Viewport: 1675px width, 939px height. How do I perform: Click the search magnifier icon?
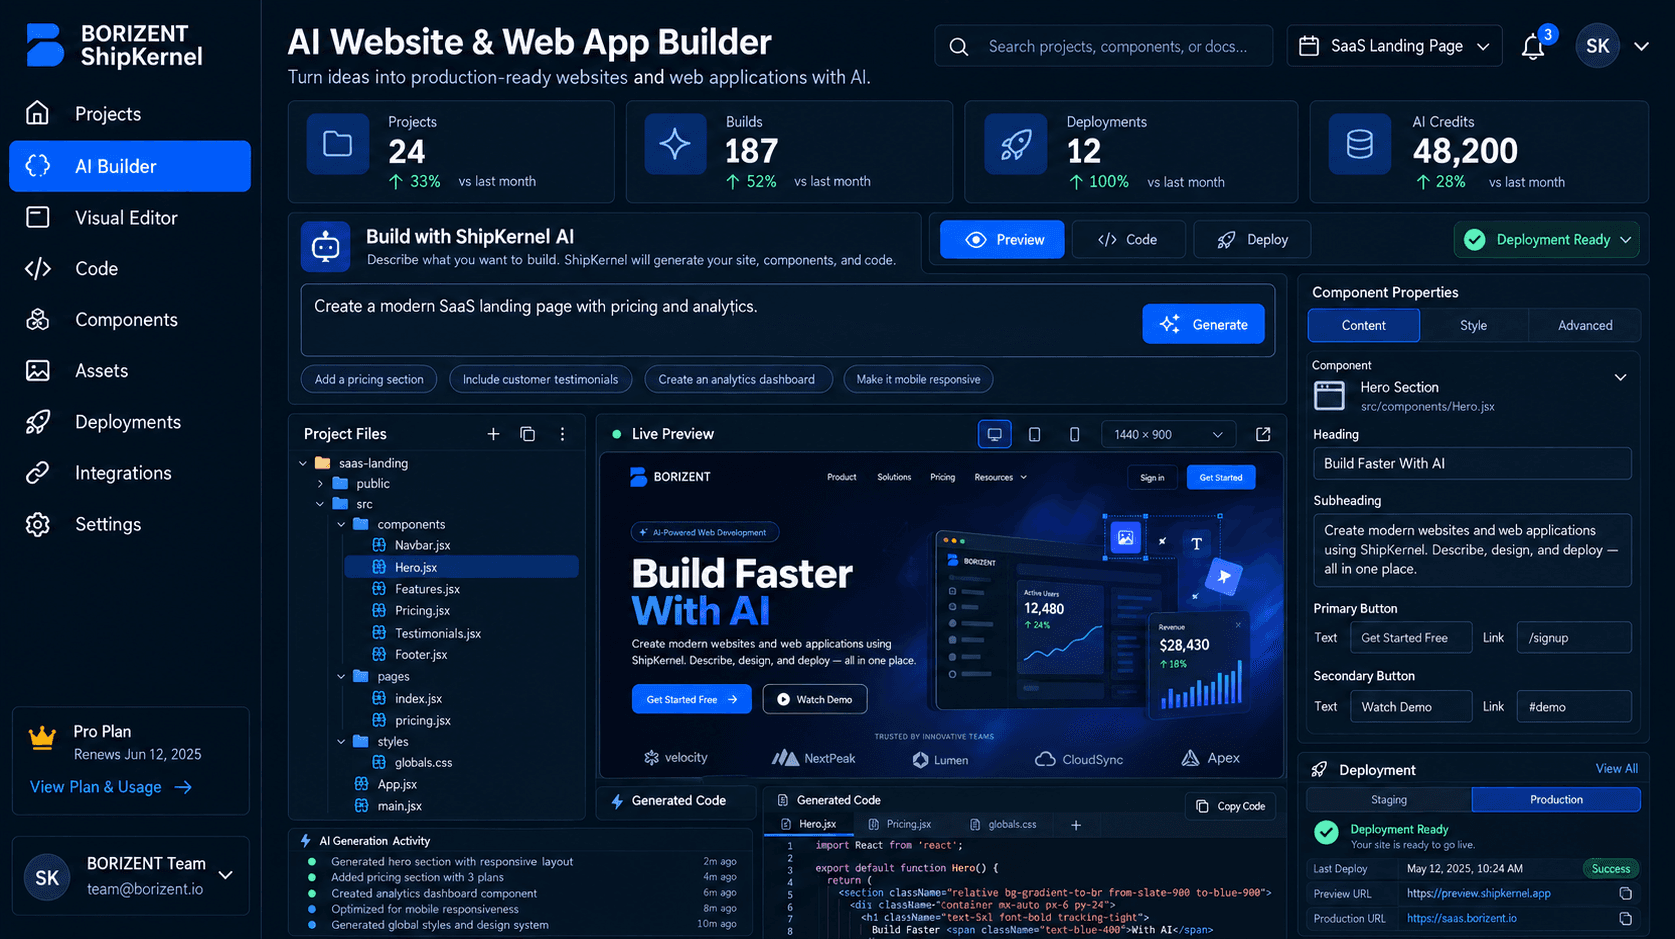pyautogui.click(x=958, y=47)
